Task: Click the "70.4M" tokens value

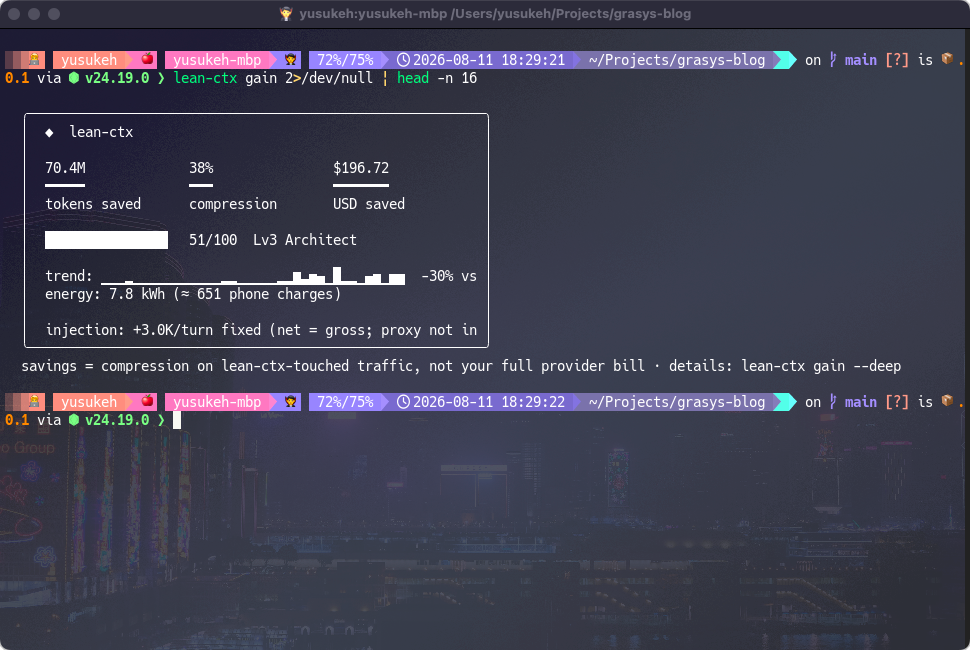Action: [x=65, y=168]
